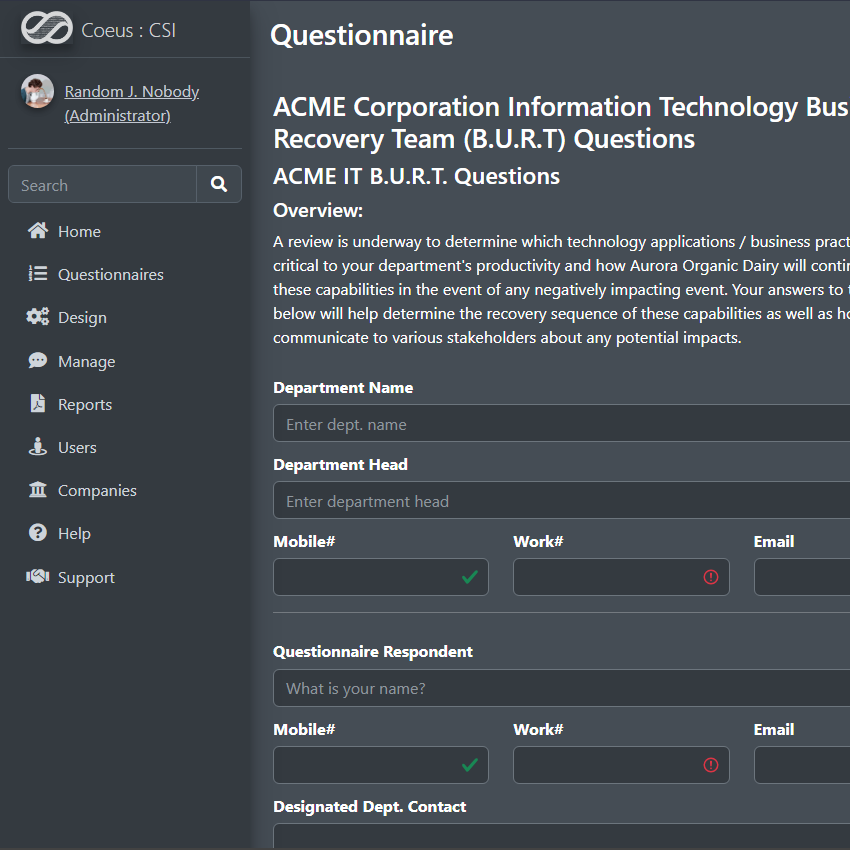Viewport: 850px width, 850px height.
Task: Click the Home house icon
Action: tap(38, 231)
